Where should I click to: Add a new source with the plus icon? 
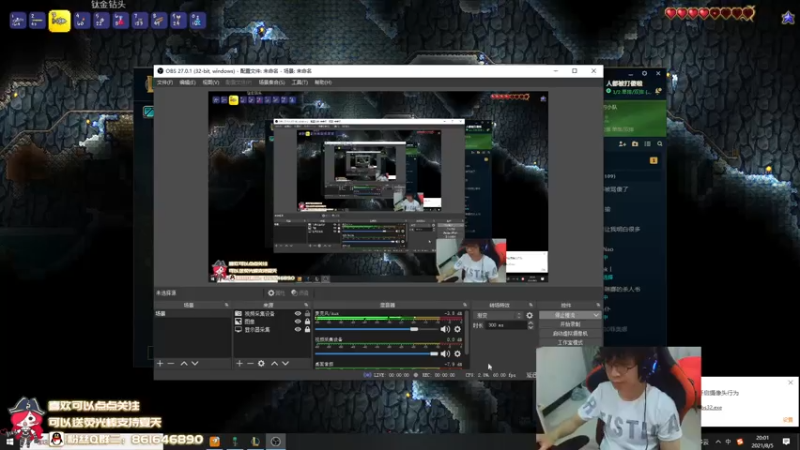(x=239, y=363)
